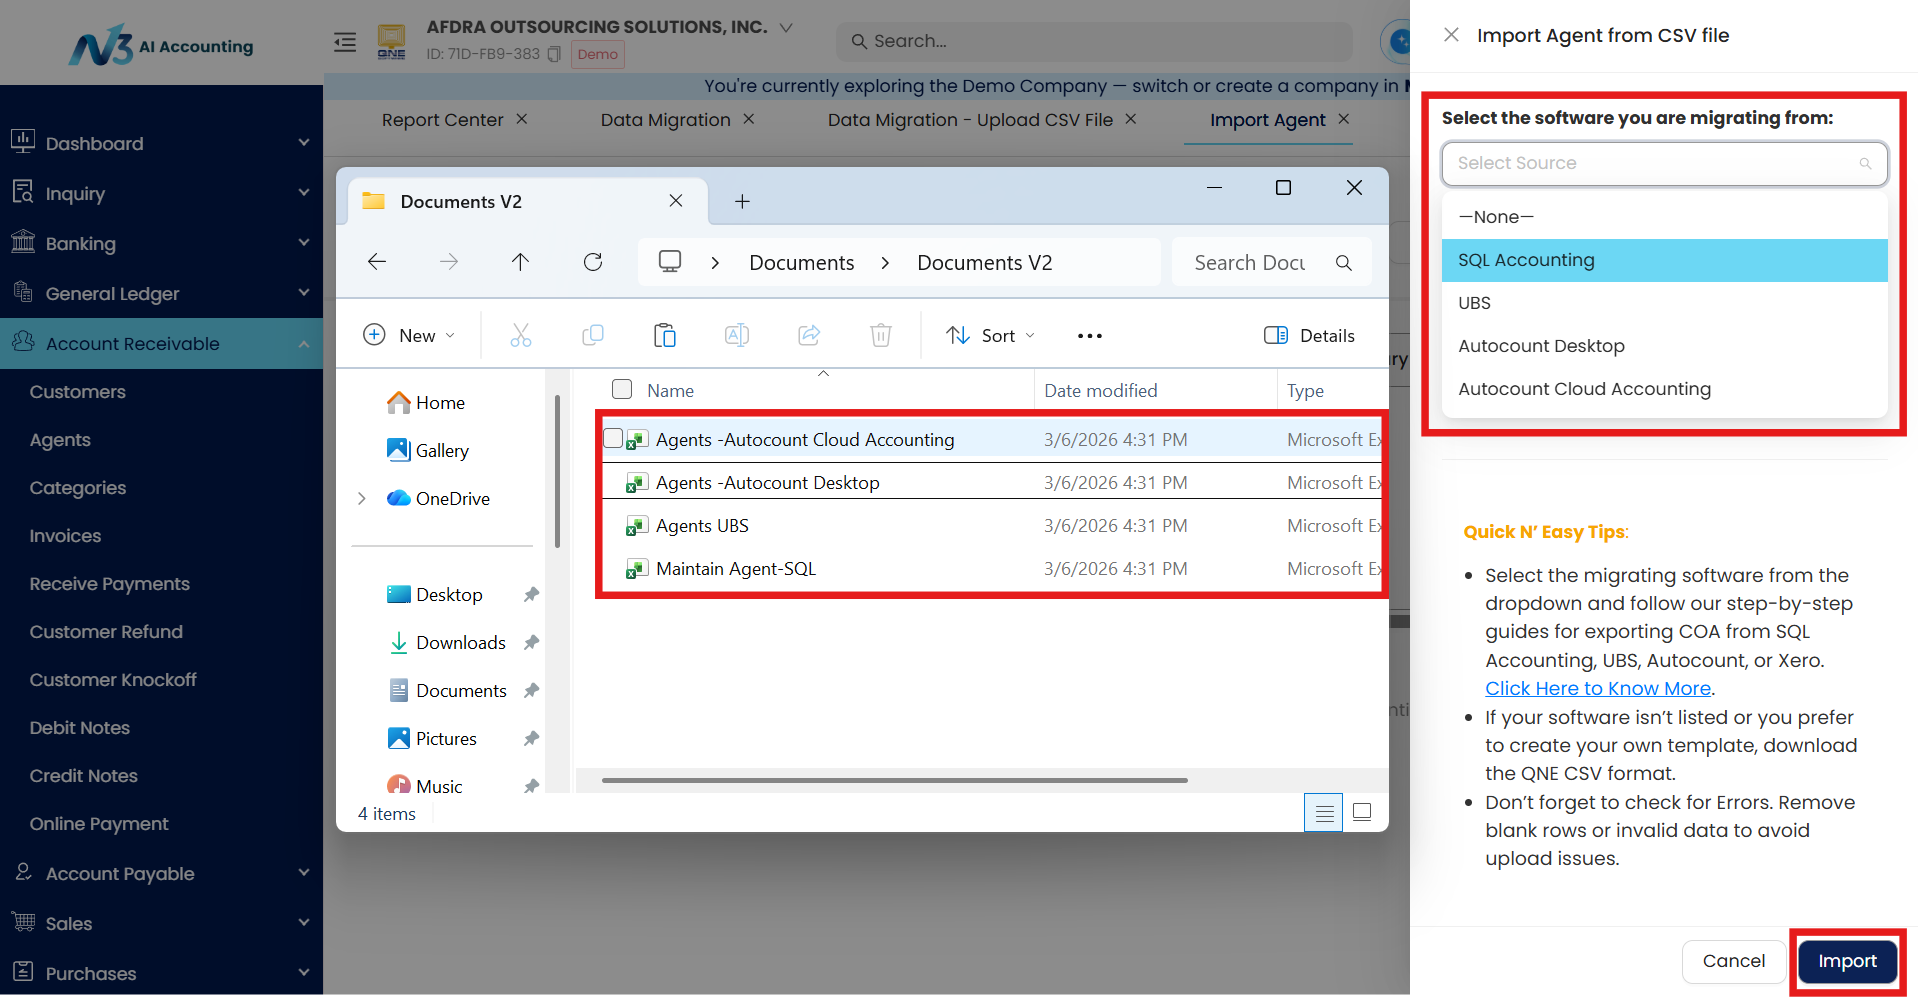Open the New dropdown in Explorer

point(409,335)
